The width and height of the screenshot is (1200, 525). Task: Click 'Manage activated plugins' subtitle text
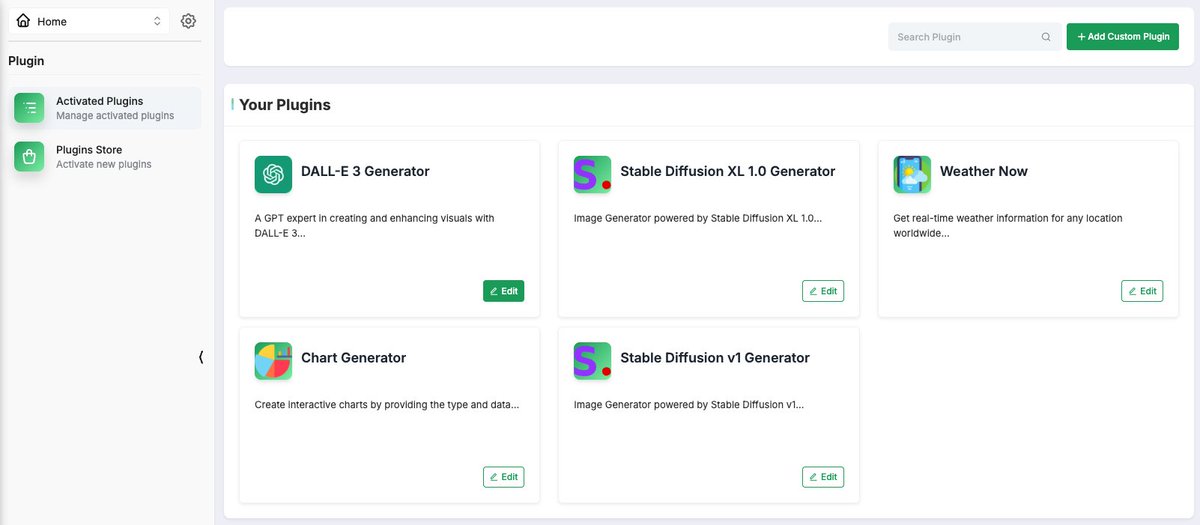coord(115,116)
